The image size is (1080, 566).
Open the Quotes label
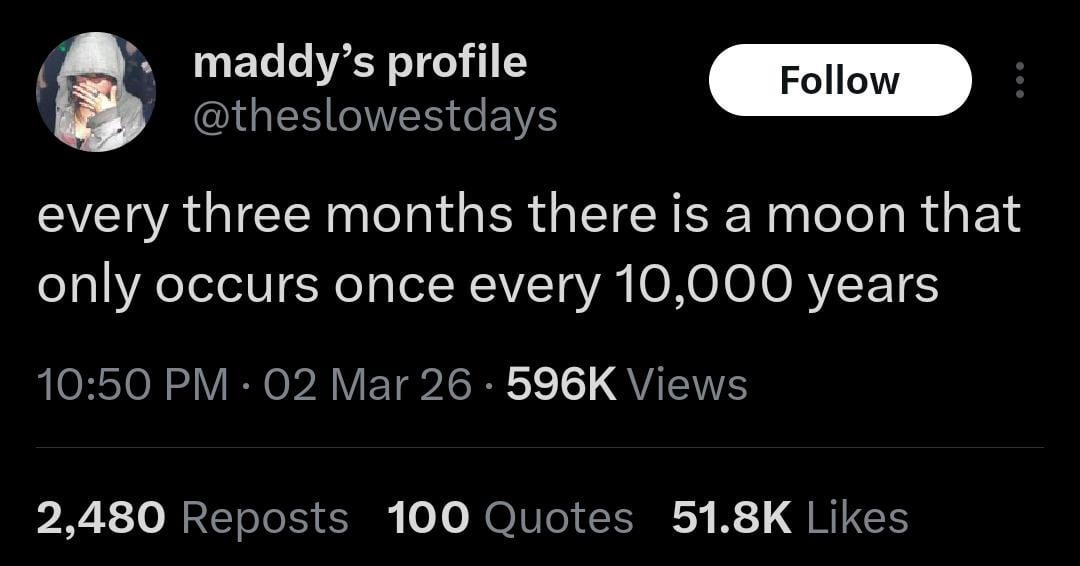[x=558, y=518]
